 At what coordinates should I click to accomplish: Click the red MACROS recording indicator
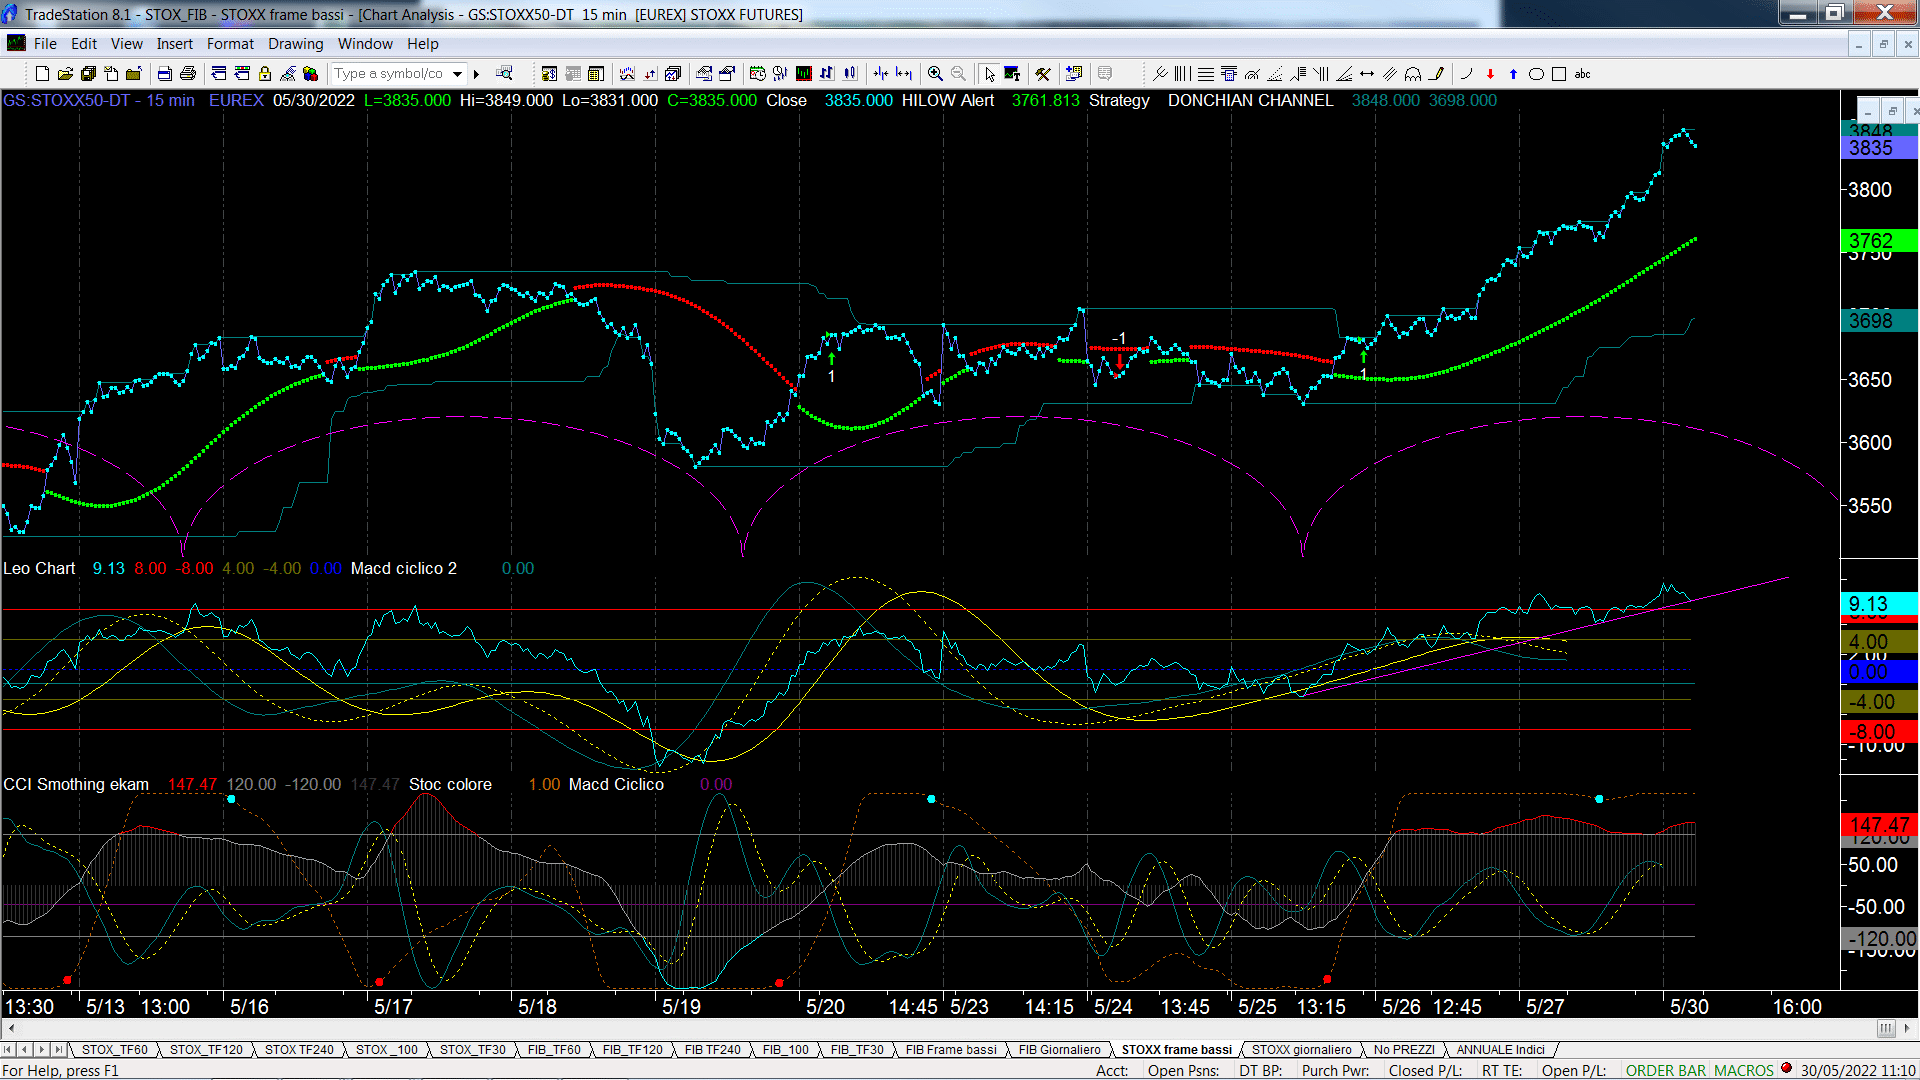tap(1786, 1068)
